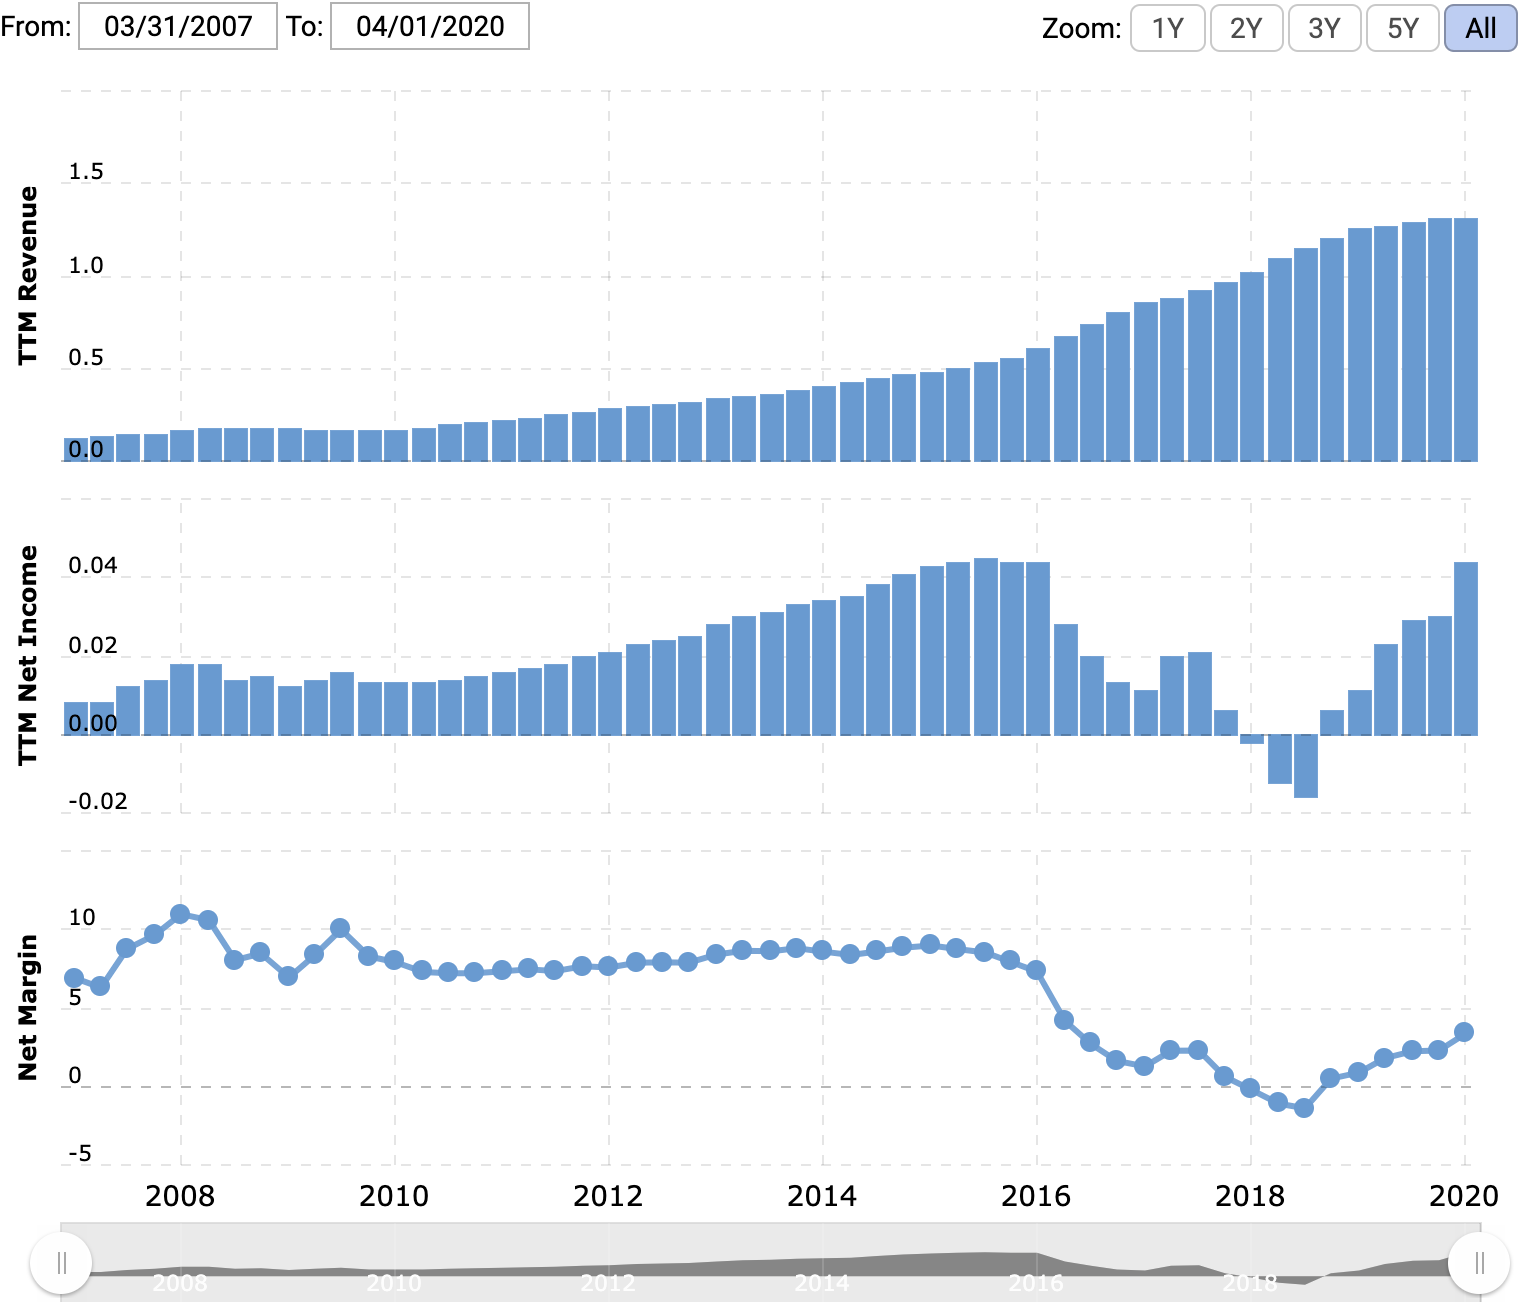The image size is (1520, 1306).
Task: Click the Net Margin axis title
Action: click(27, 1007)
